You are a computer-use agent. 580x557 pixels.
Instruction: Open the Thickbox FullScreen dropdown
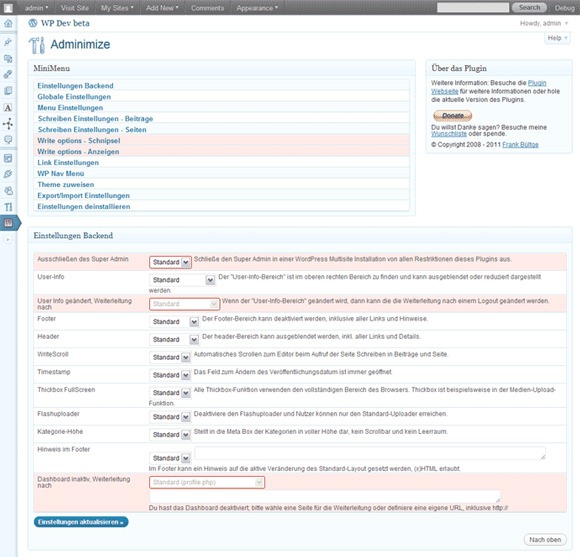170,393
